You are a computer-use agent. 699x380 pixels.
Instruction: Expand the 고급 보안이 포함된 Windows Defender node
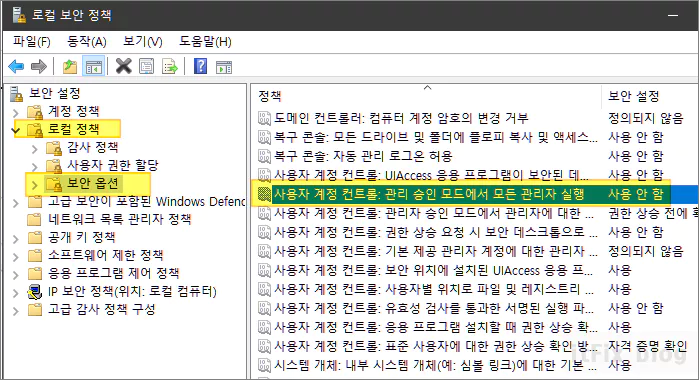(16, 203)
